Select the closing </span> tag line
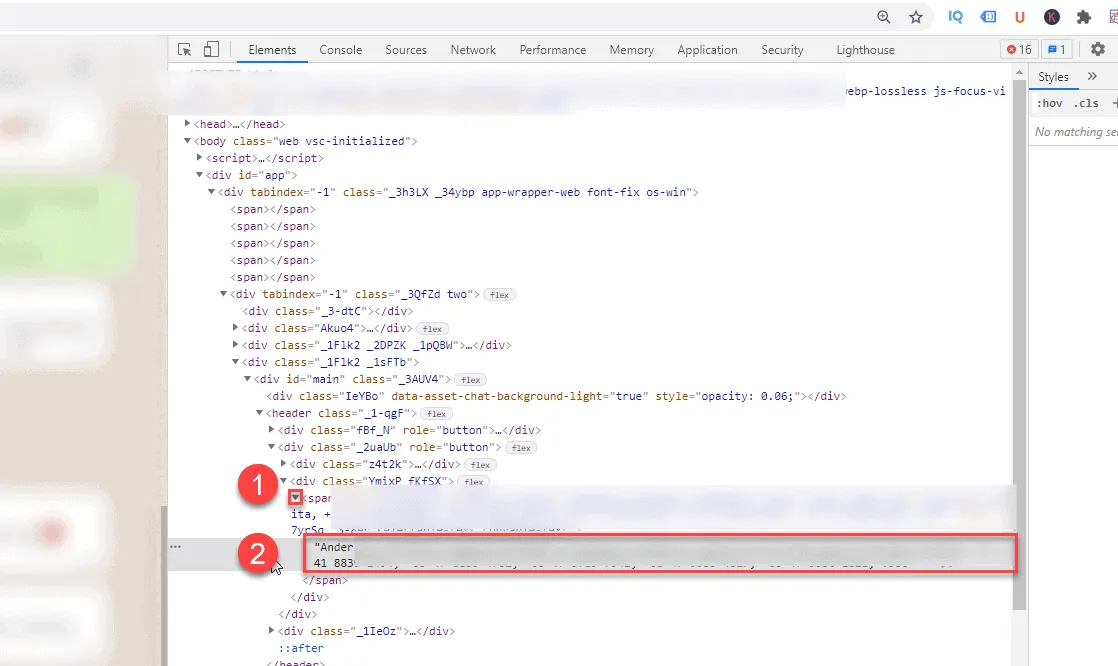 (325, 580)
